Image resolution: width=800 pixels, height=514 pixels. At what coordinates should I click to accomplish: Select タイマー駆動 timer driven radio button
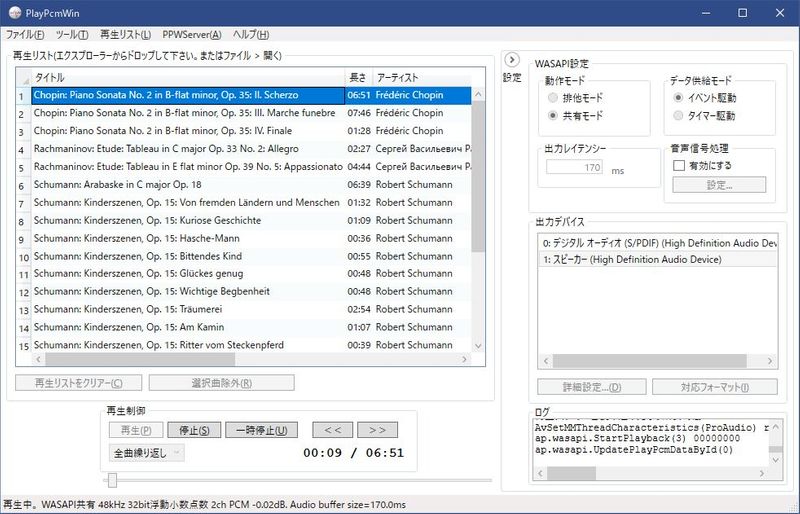[679, 116]
